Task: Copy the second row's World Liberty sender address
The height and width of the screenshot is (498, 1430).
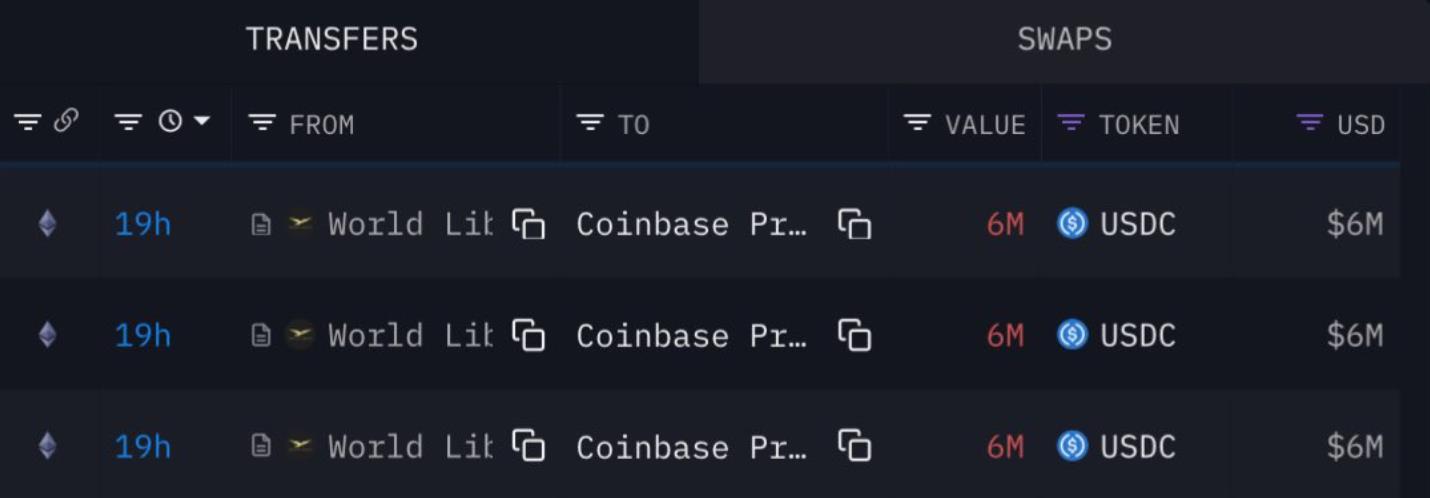Action: tap(528, 335)
